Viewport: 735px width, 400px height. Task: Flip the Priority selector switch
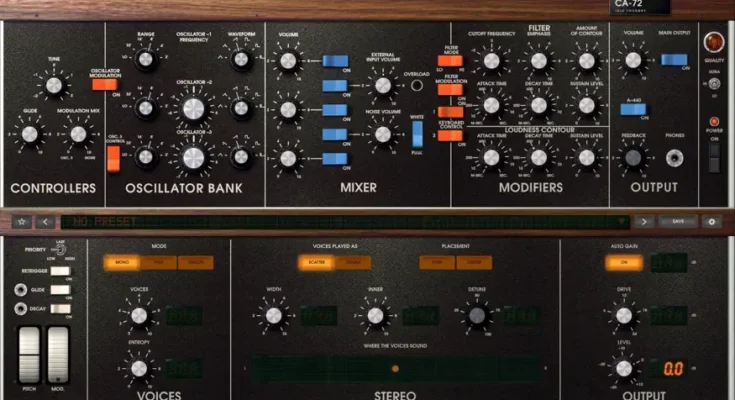60,249
